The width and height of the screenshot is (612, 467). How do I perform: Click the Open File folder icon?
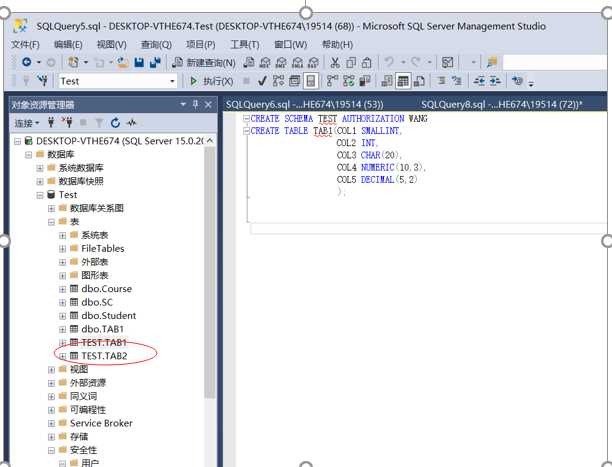pyautogui.click(x=123, y=62)
